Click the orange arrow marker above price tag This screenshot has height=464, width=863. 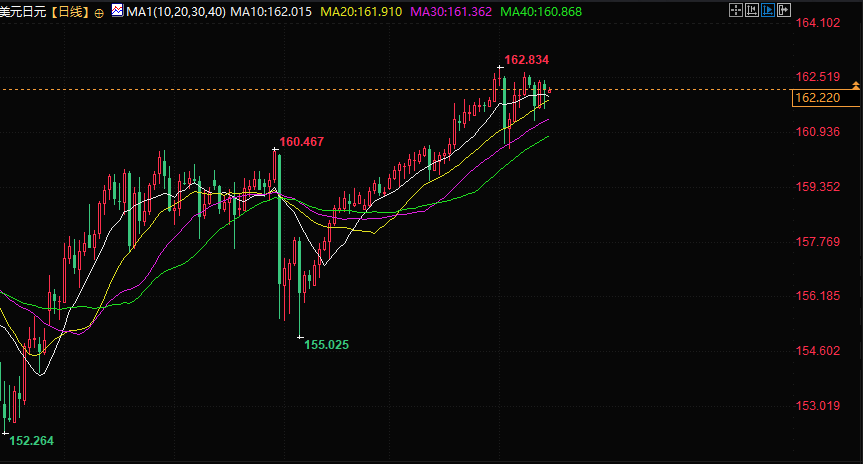point(856,85)
